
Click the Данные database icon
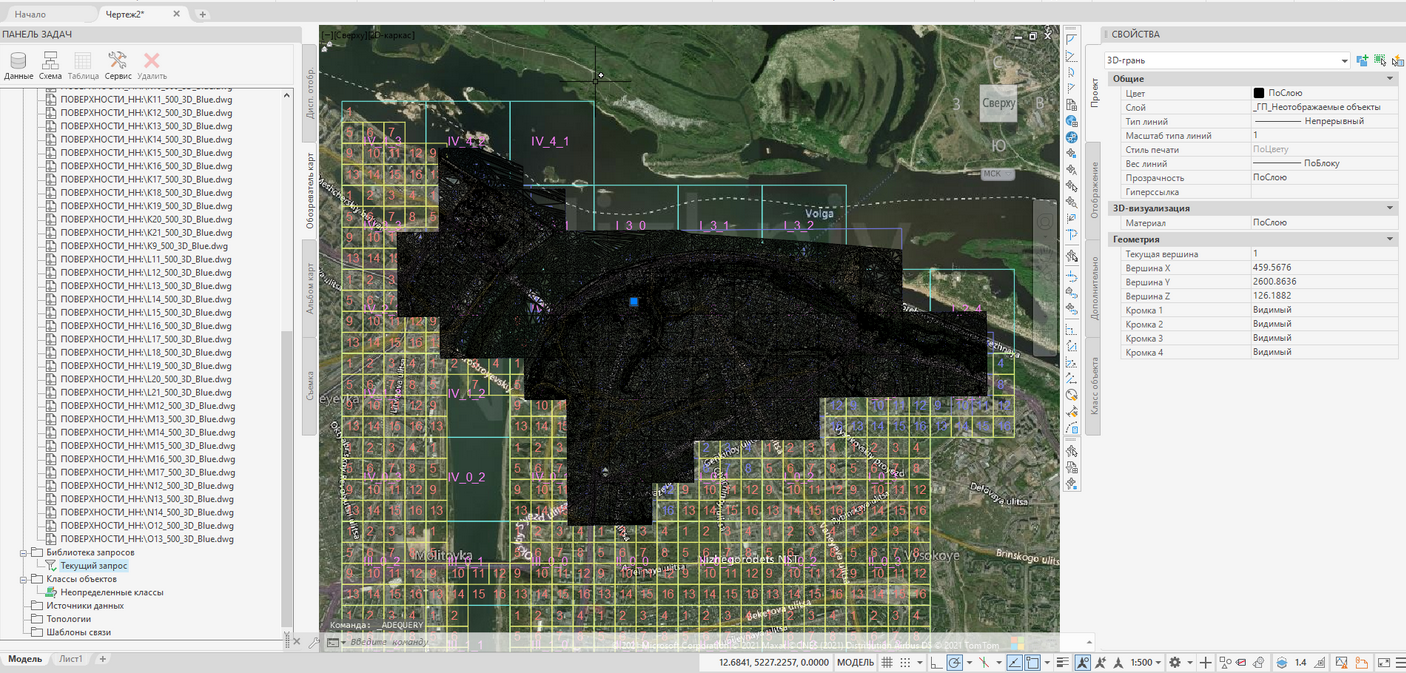pos(18,61)
